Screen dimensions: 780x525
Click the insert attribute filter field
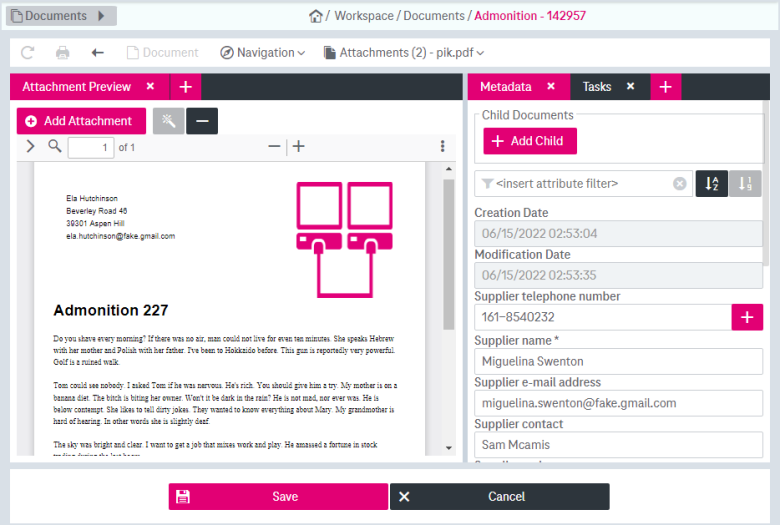coord(583,184)
